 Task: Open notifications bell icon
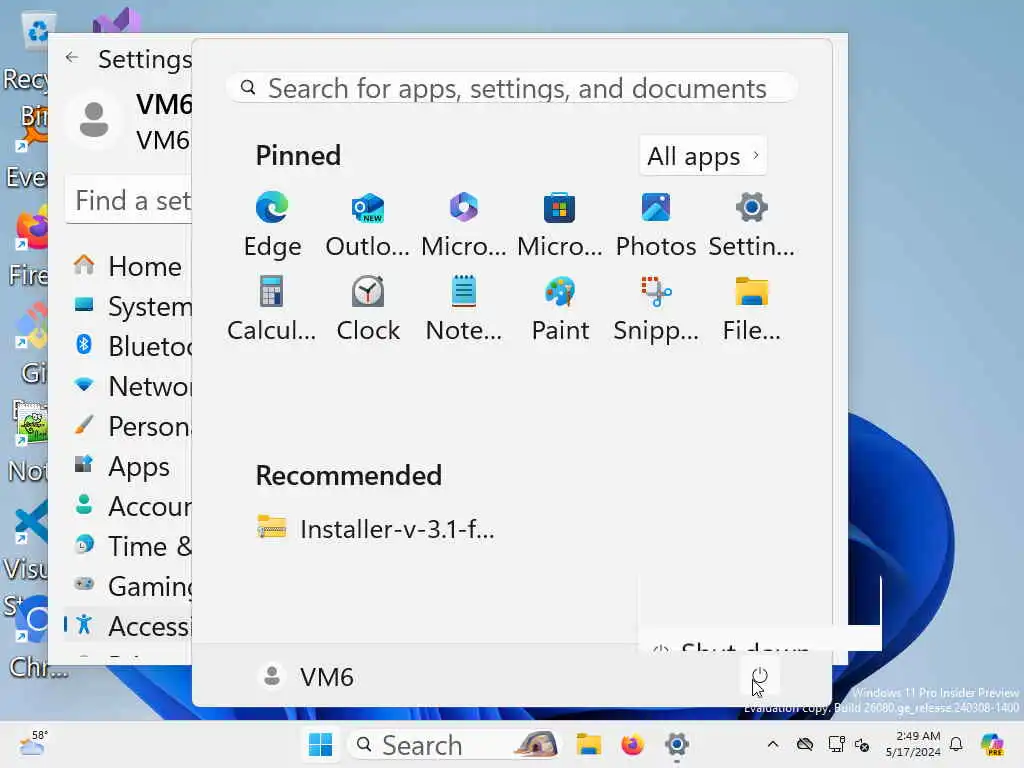(956, 744)
